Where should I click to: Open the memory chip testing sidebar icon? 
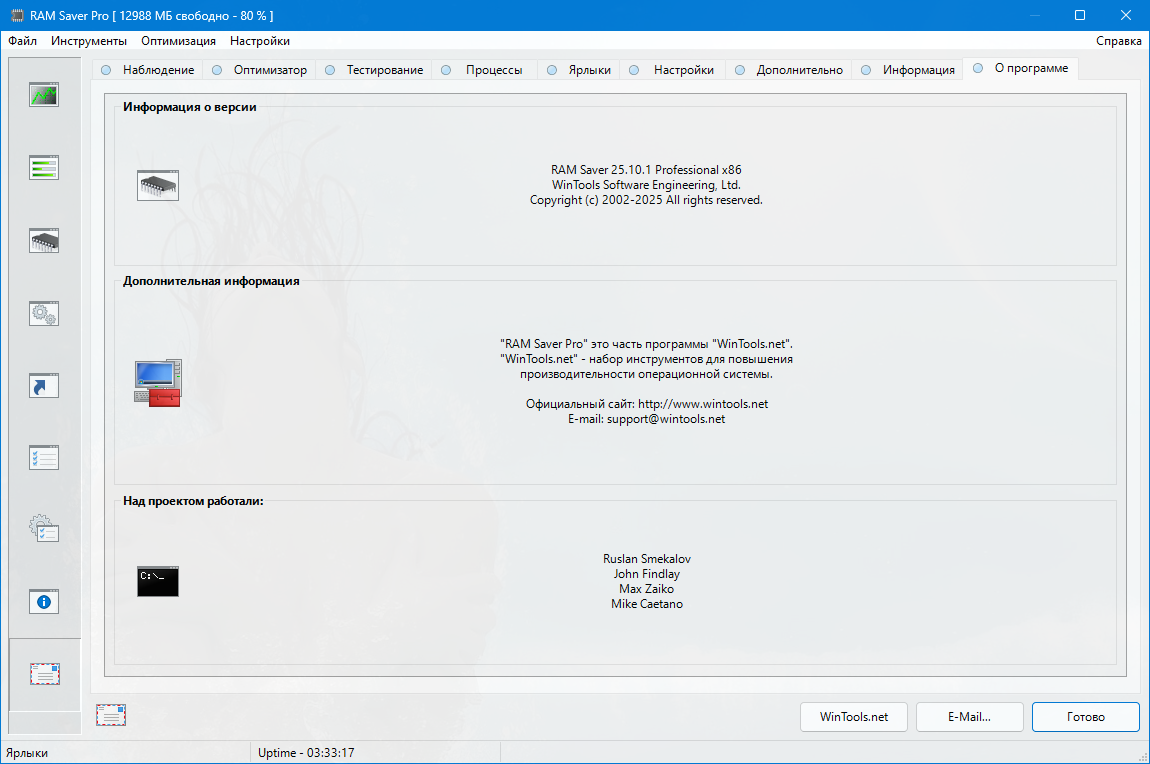pos(44,240)
